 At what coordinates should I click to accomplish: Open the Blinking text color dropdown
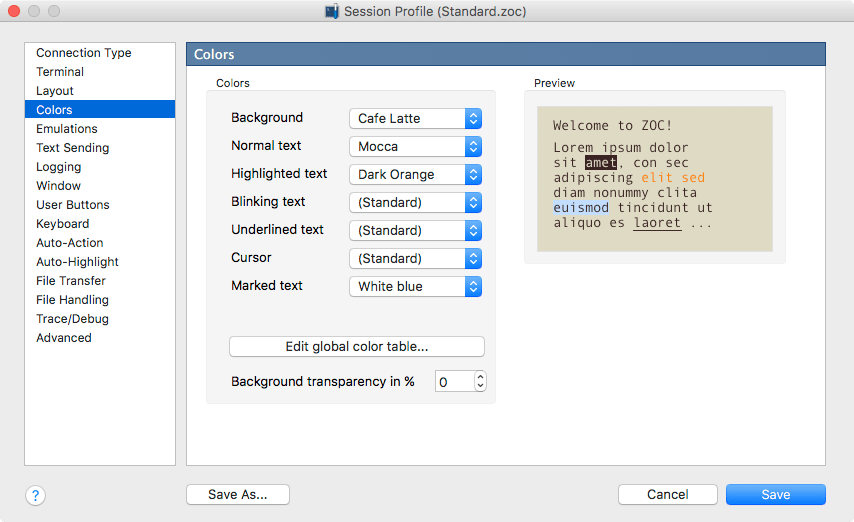coord(416,203)
